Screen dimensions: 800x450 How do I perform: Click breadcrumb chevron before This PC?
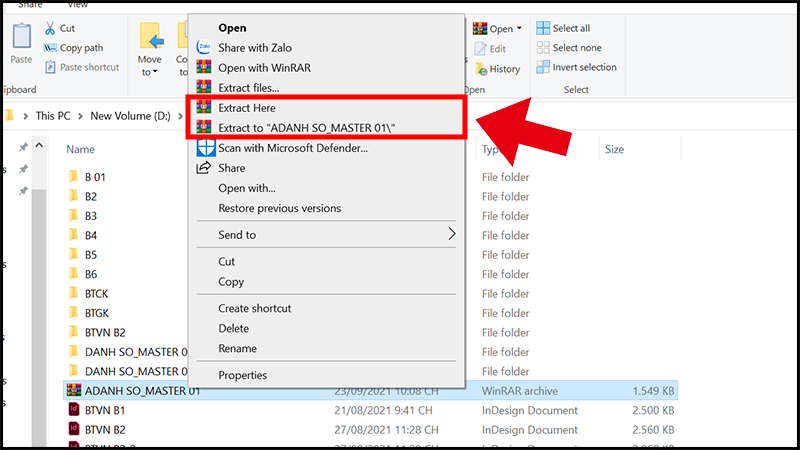click(x=26, y=116)
